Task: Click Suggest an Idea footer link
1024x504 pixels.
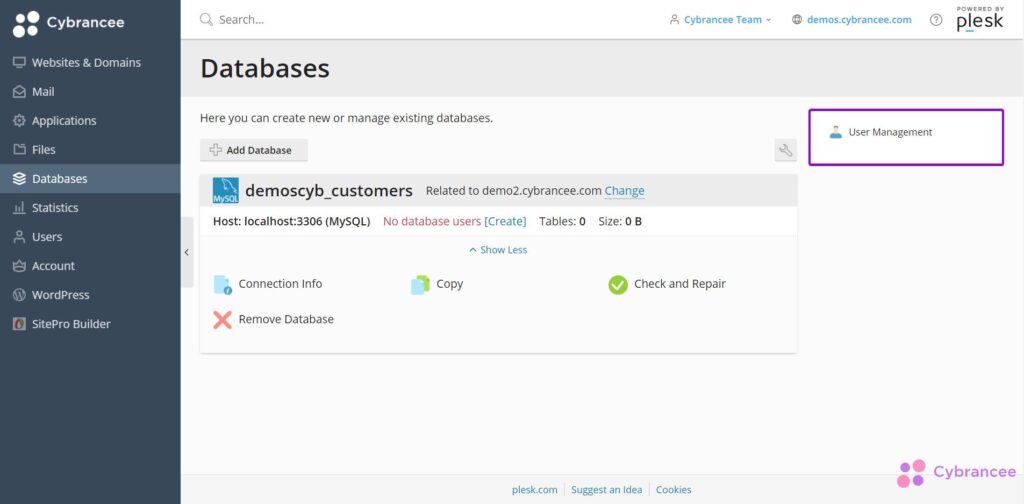Action: [607, 490]
